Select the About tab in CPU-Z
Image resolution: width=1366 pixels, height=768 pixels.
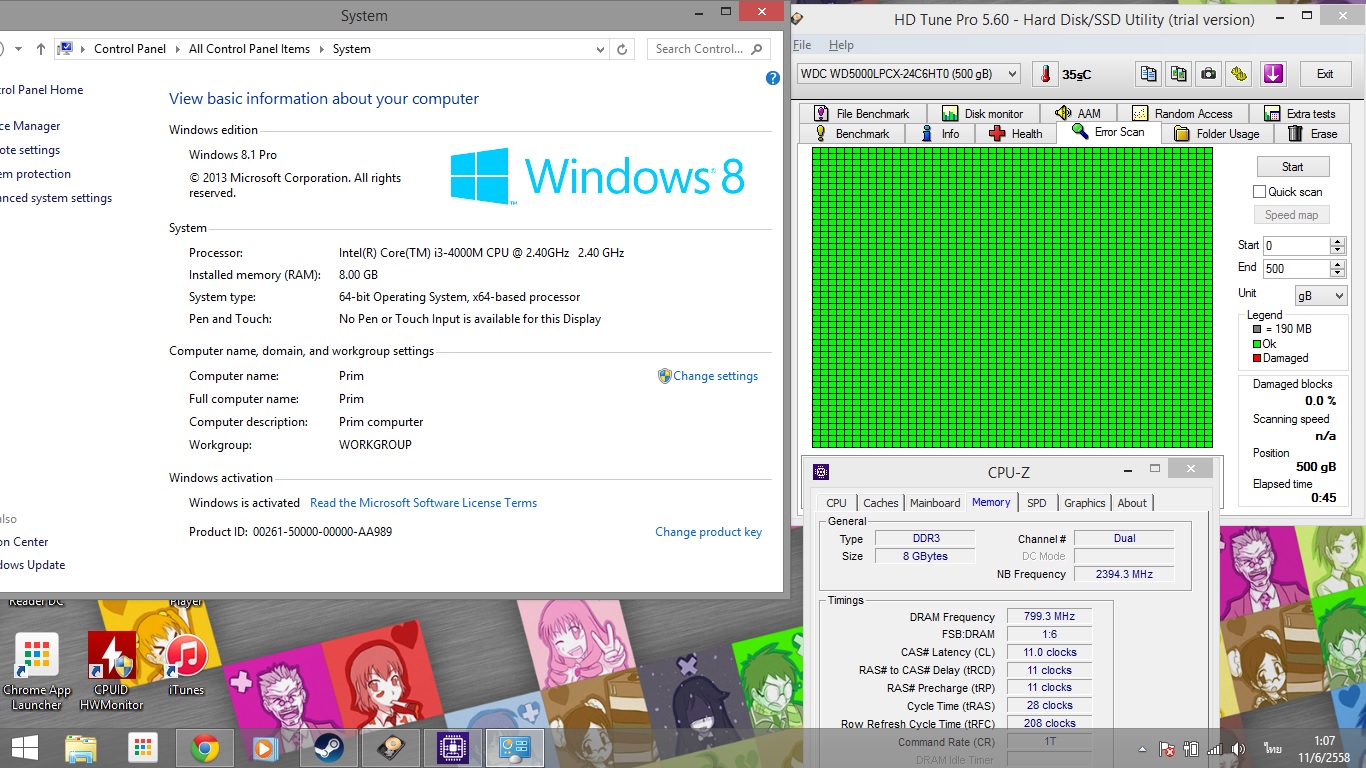point(1133,503)
